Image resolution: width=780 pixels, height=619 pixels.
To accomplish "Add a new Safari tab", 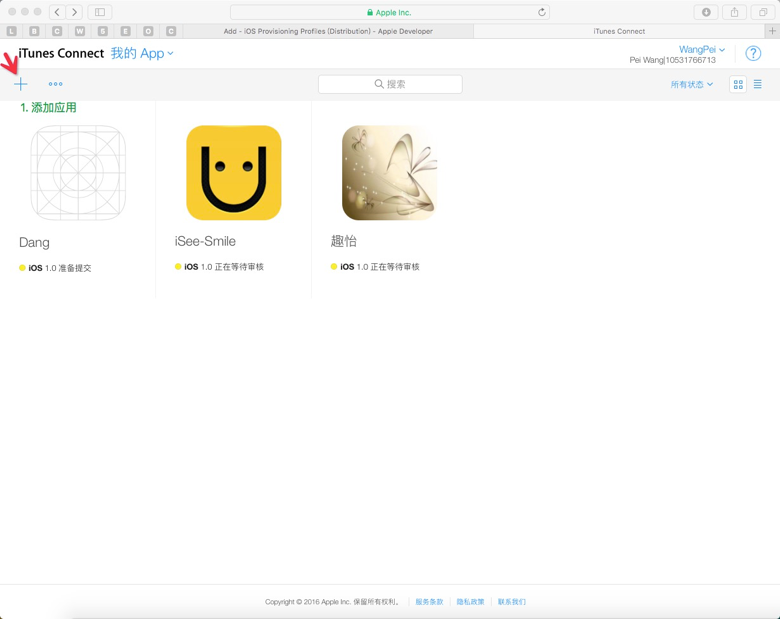I will (x=772, y=31).
